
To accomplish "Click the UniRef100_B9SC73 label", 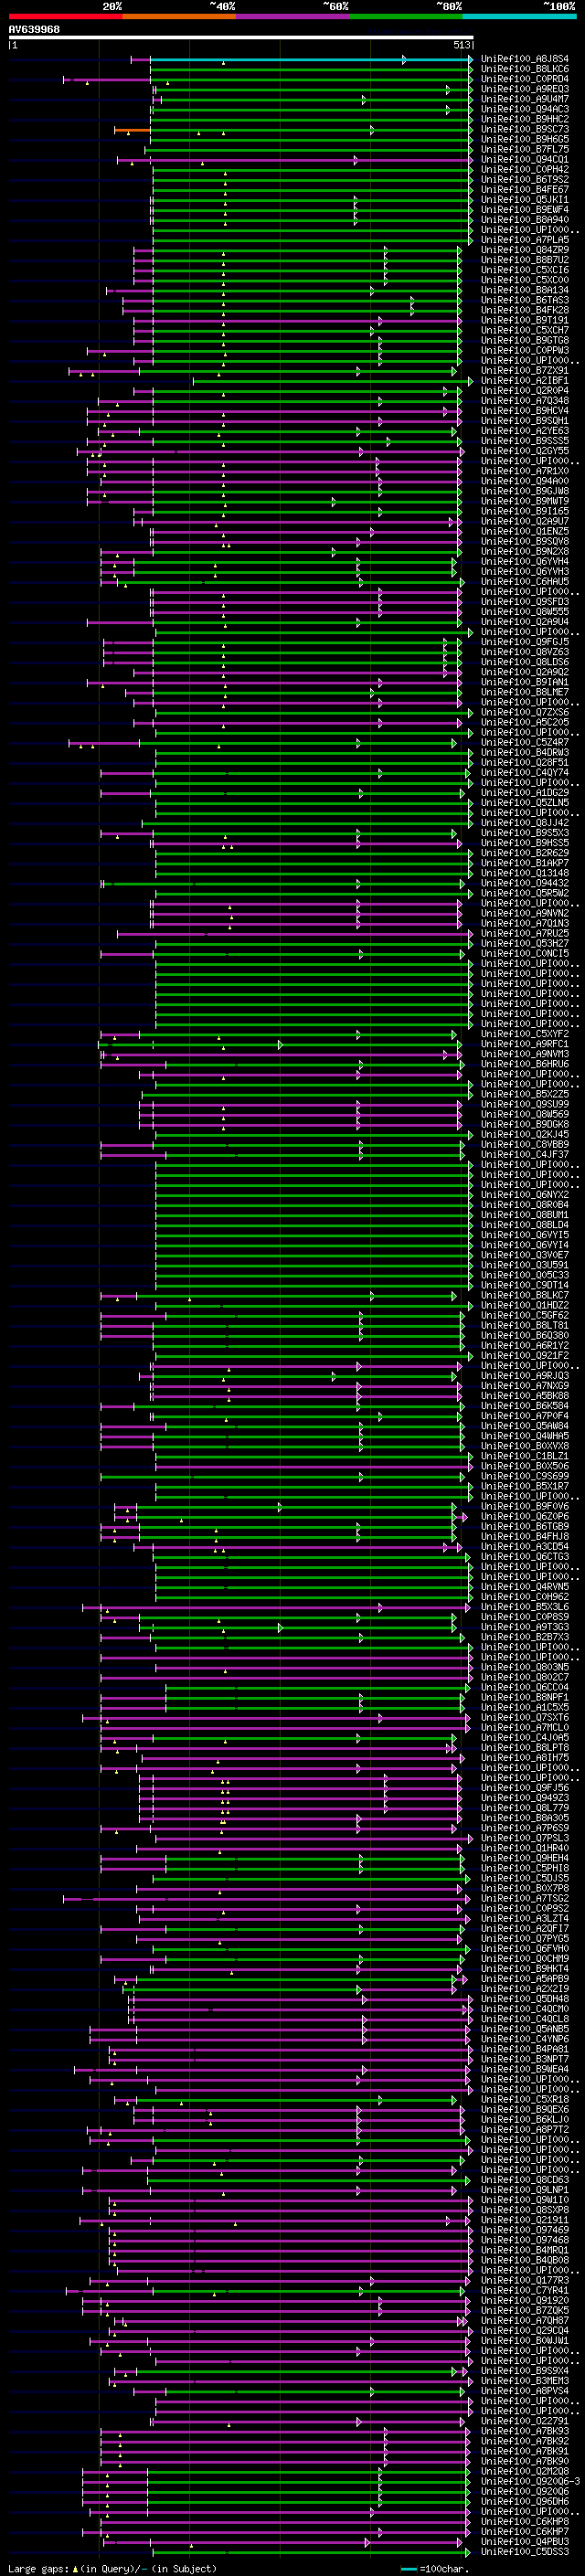I will tap(524, 129).
